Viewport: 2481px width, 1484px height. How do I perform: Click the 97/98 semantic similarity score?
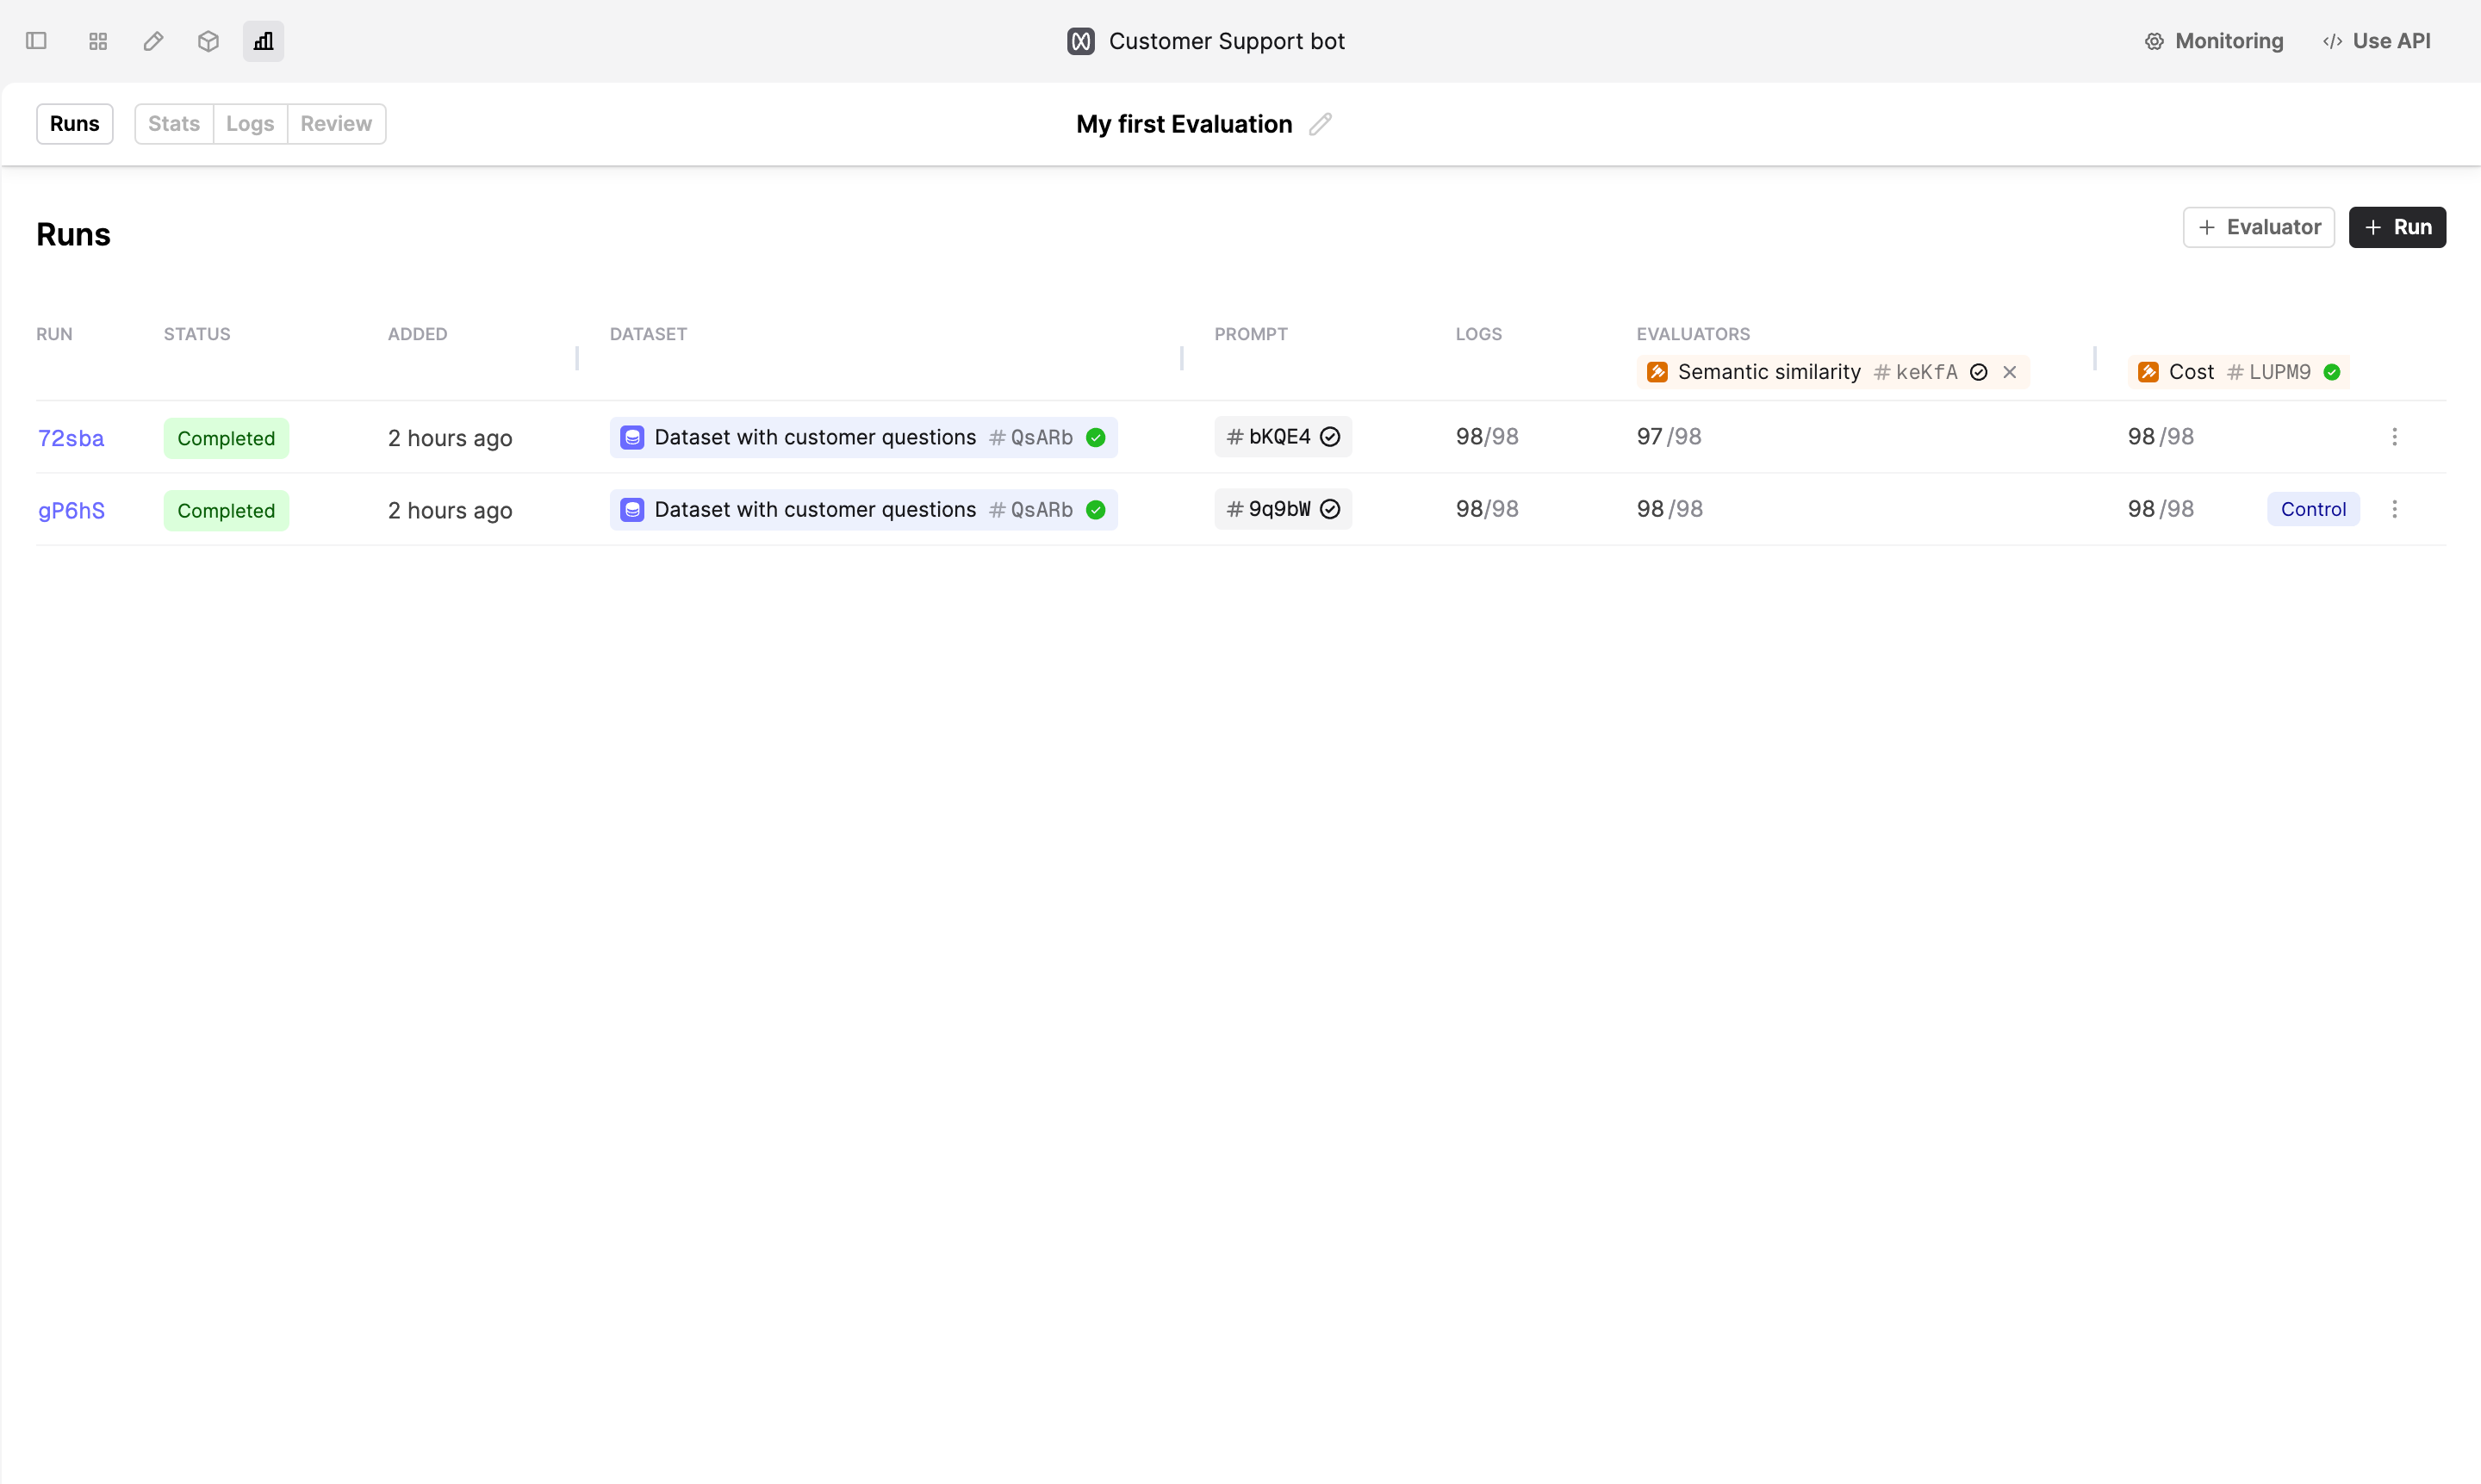point(1669,436)
